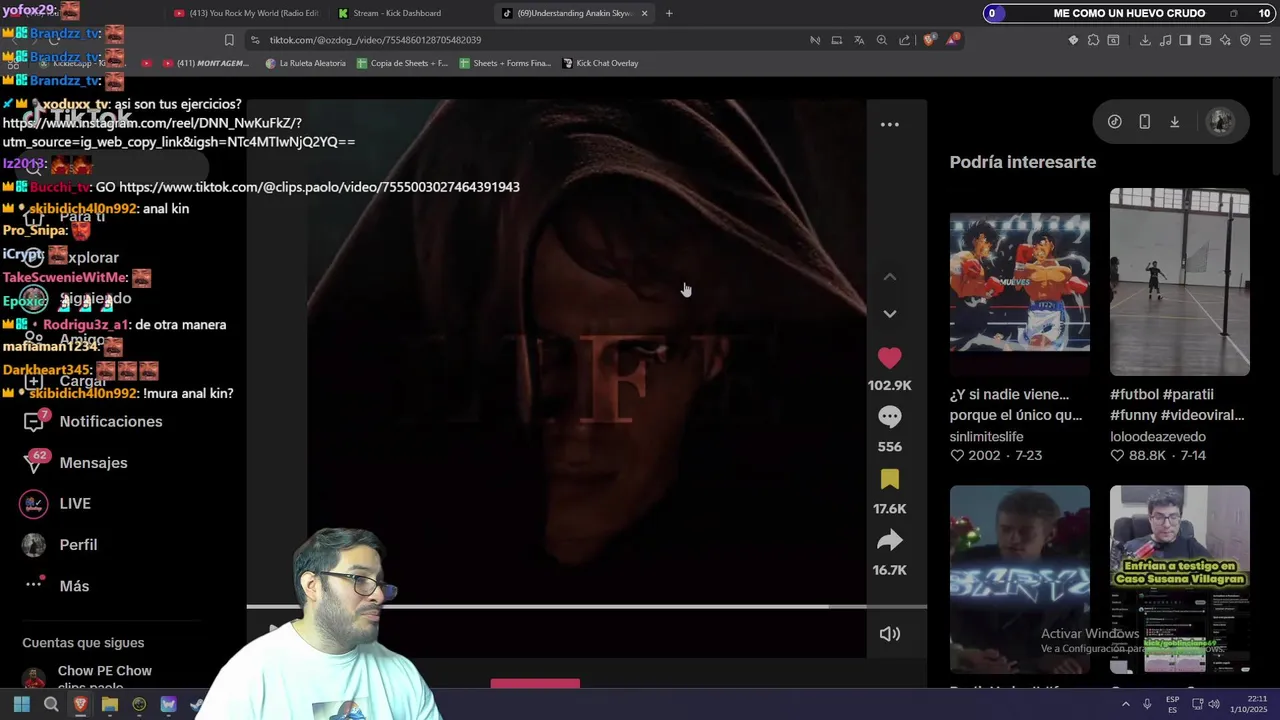Open the Windows Start button
This screenshot has width=1280, height=720.
click(x=21, y=704)
